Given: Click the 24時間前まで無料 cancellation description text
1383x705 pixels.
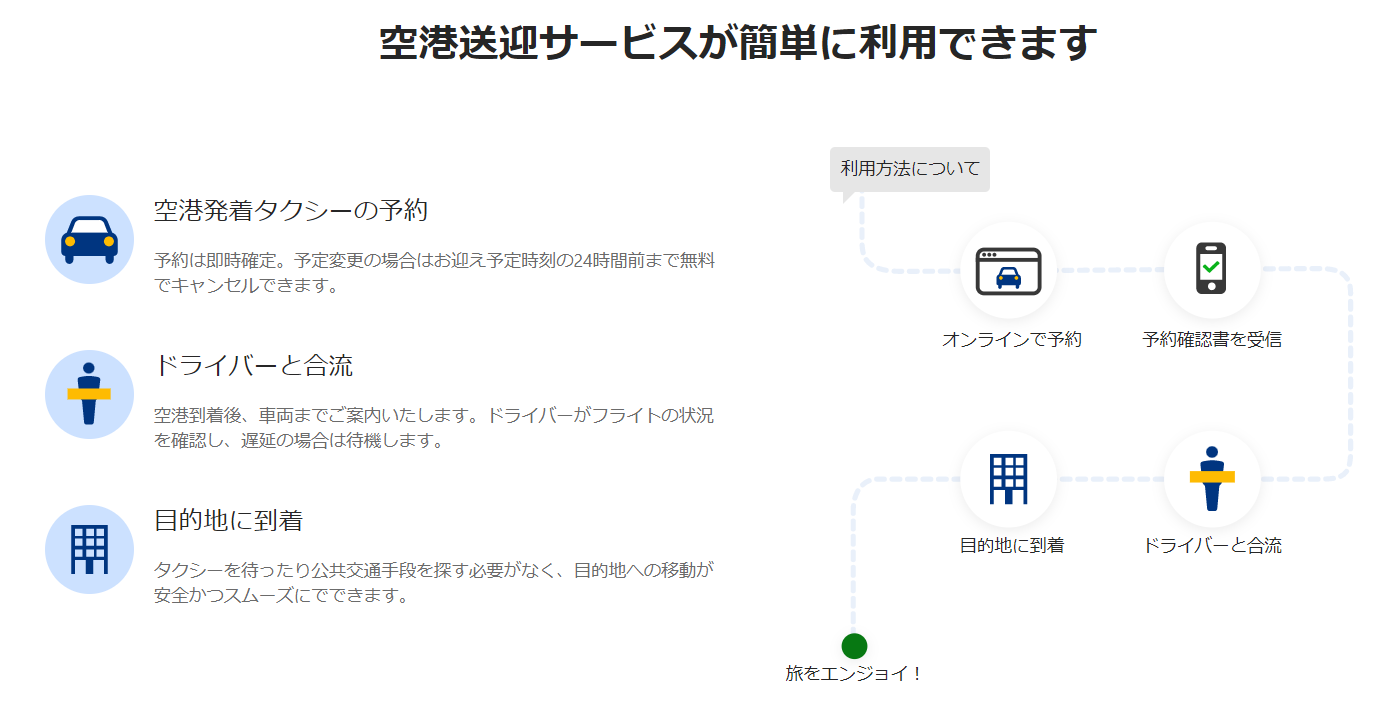Looking at the screenshot, I should pos(434,273).
